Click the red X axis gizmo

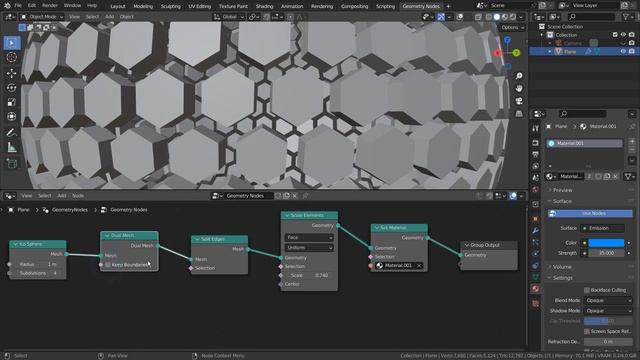497,53
